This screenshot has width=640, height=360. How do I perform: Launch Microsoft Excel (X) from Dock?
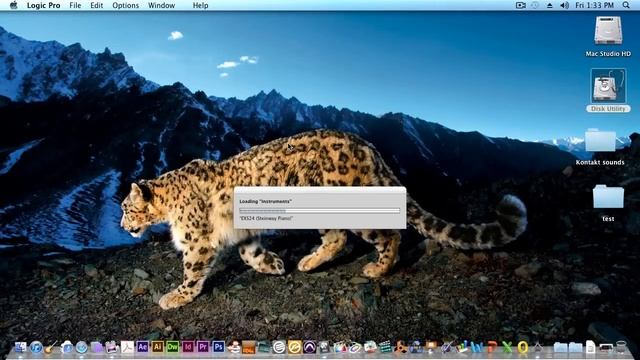click(507, 347)
